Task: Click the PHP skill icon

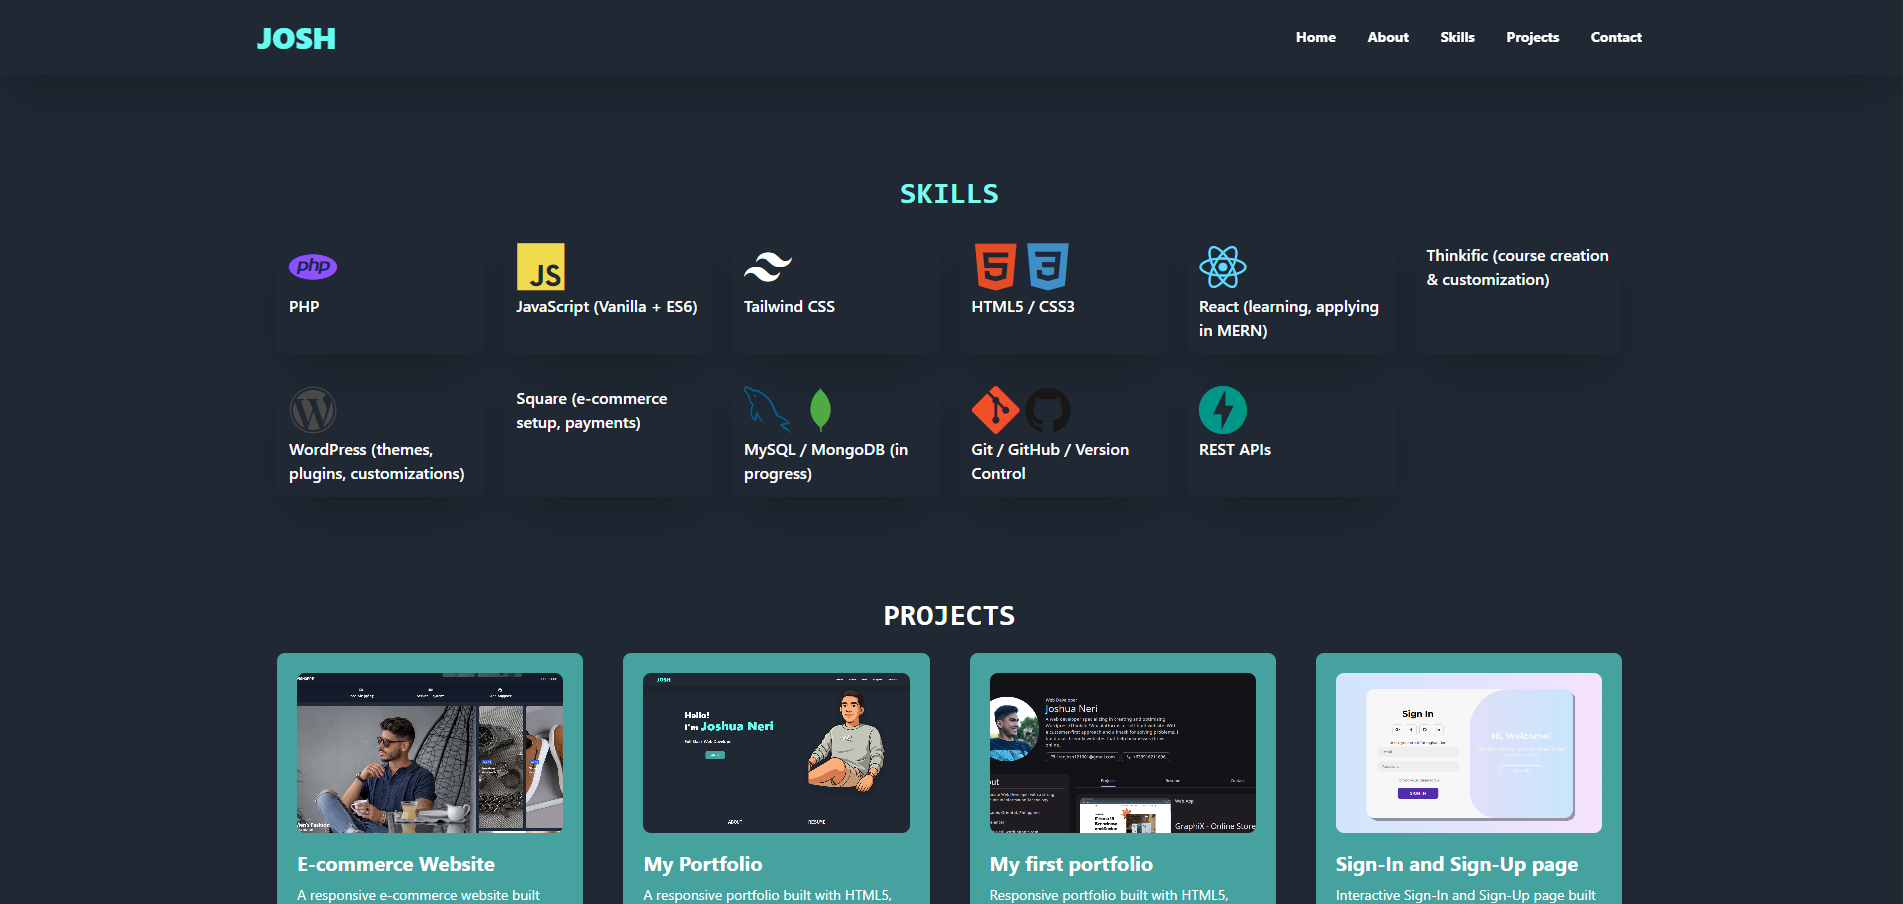Action: pos(312,267)
